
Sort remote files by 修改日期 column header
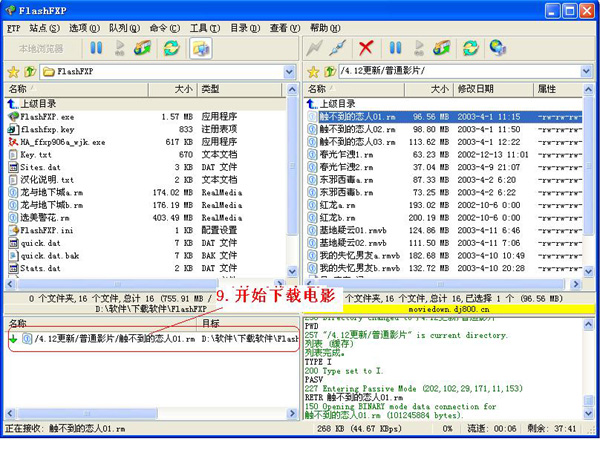point(475,89)
